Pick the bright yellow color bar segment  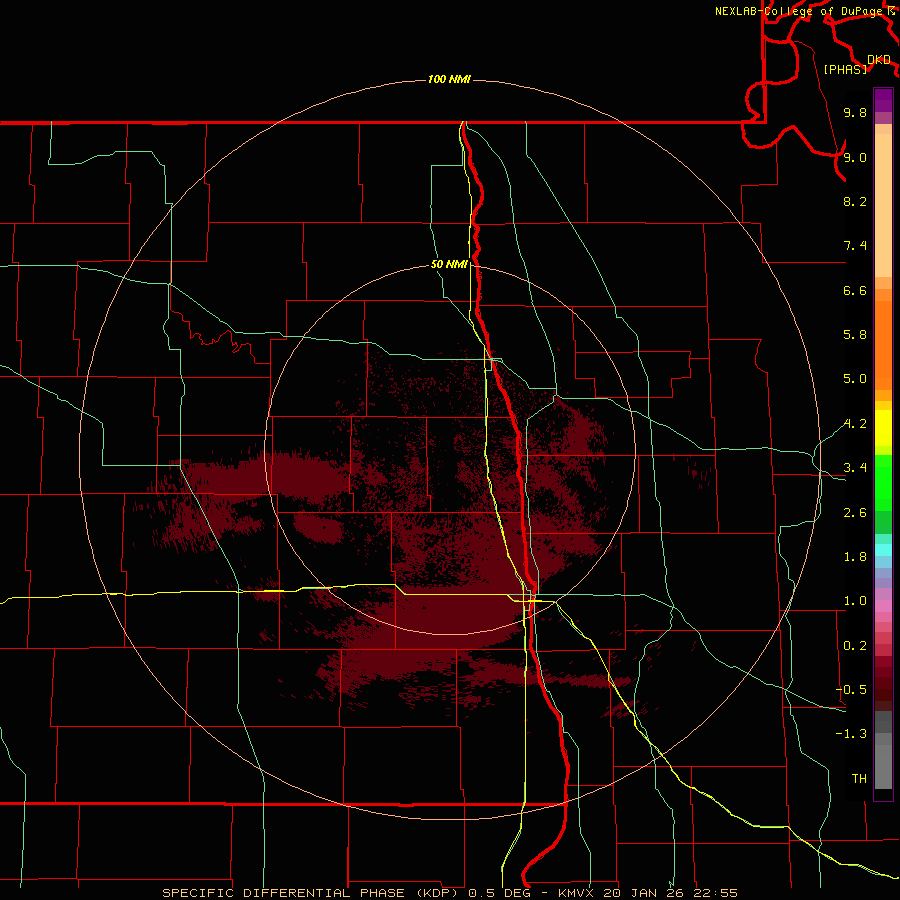point(883,428)
